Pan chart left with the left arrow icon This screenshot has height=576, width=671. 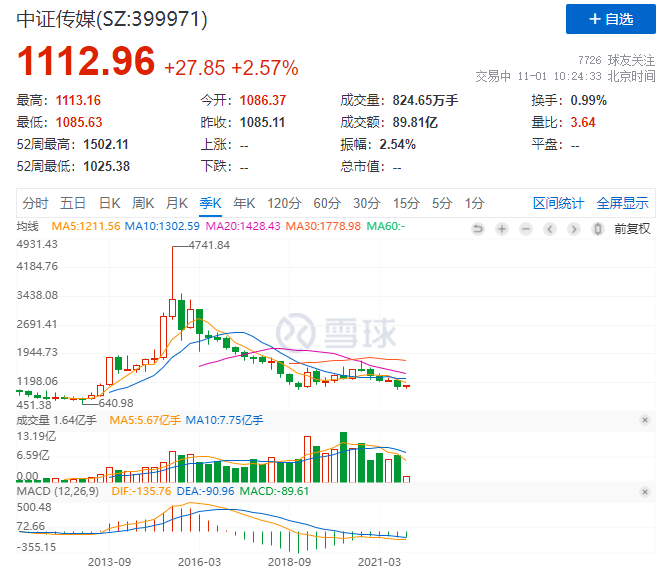click(x=549, y=229)
